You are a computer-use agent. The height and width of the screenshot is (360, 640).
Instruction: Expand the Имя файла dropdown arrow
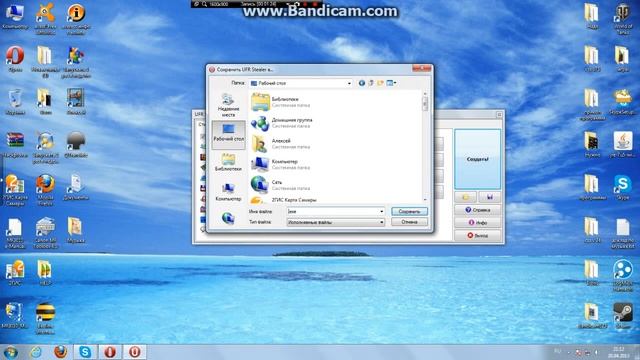pos(382,211)
